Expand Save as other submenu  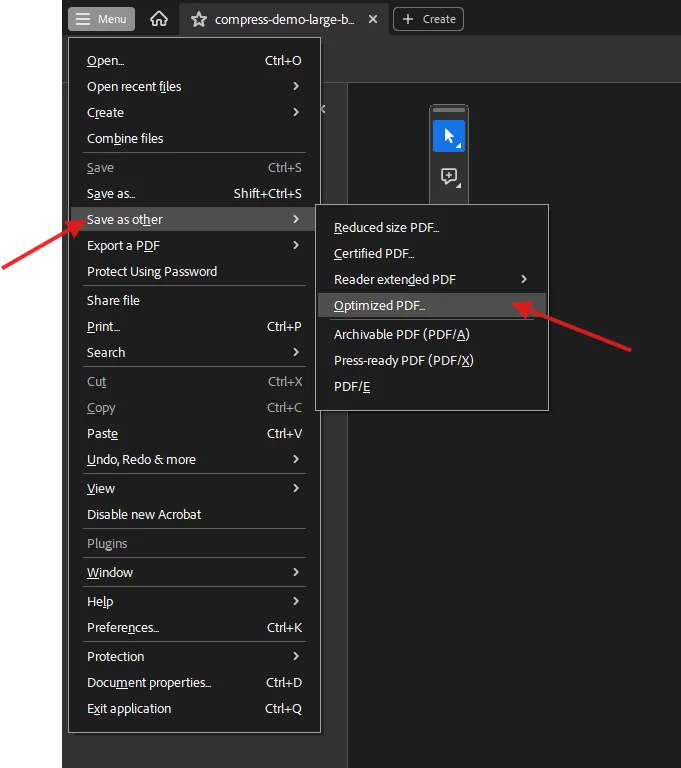pos(194,219)
